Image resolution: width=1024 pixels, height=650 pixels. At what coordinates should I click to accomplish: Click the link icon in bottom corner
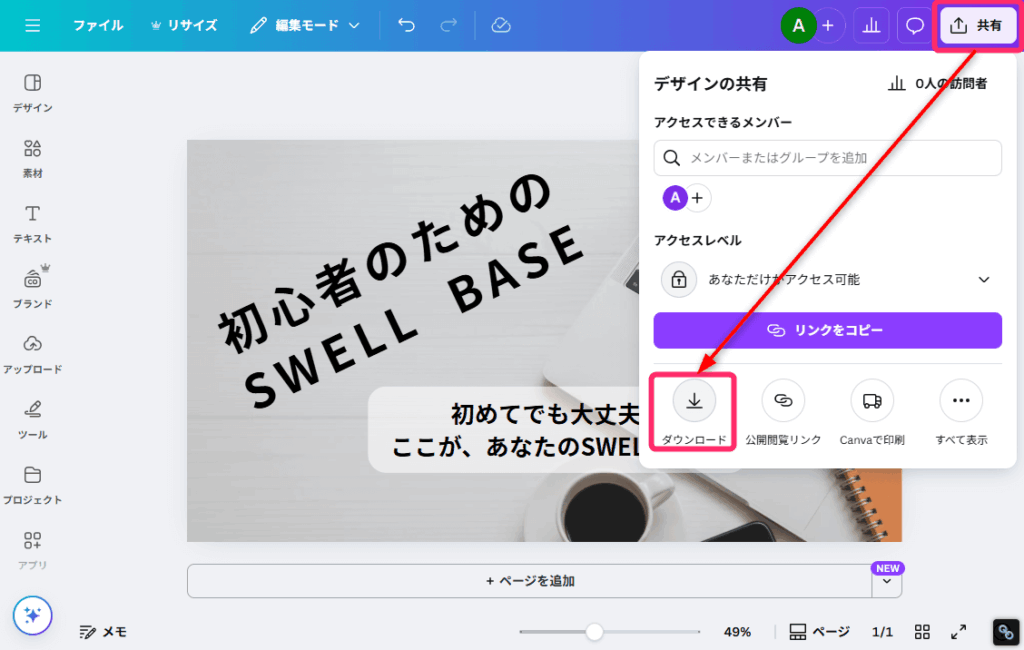pyautogui.click(x=1006, y=632)
